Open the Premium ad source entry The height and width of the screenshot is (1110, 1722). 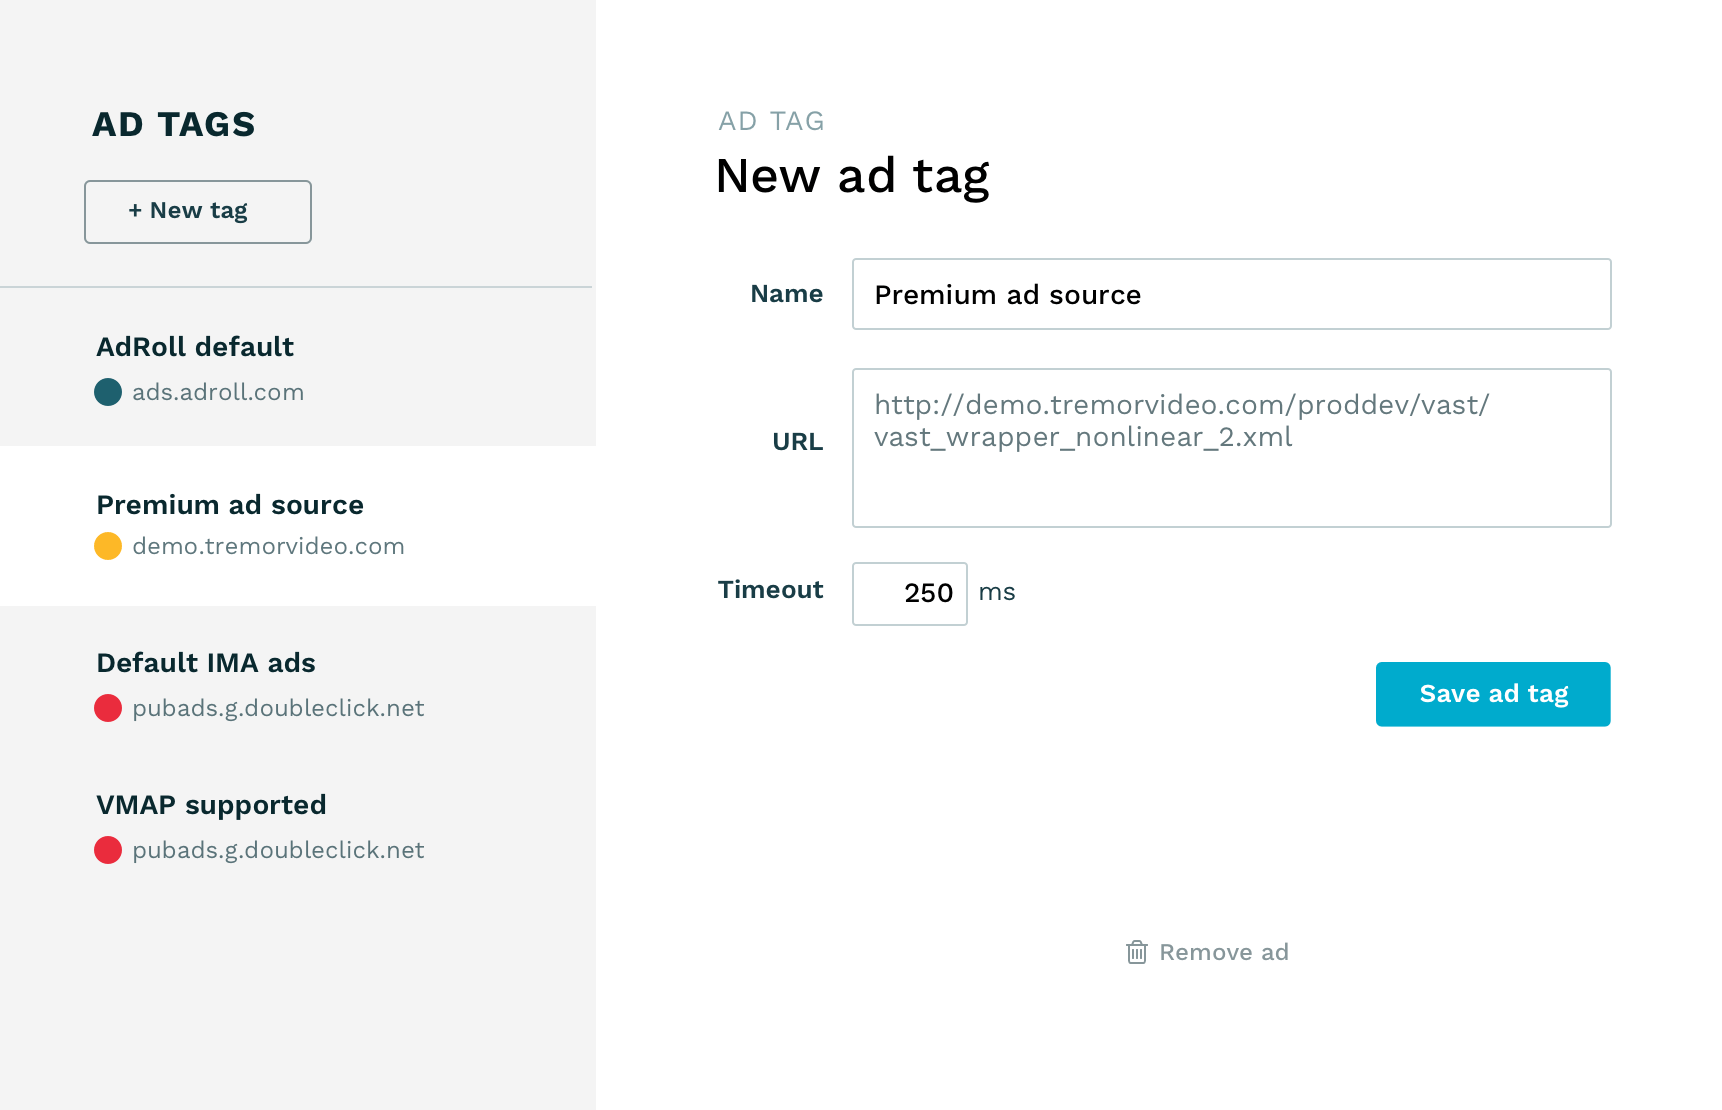(298, 526)
